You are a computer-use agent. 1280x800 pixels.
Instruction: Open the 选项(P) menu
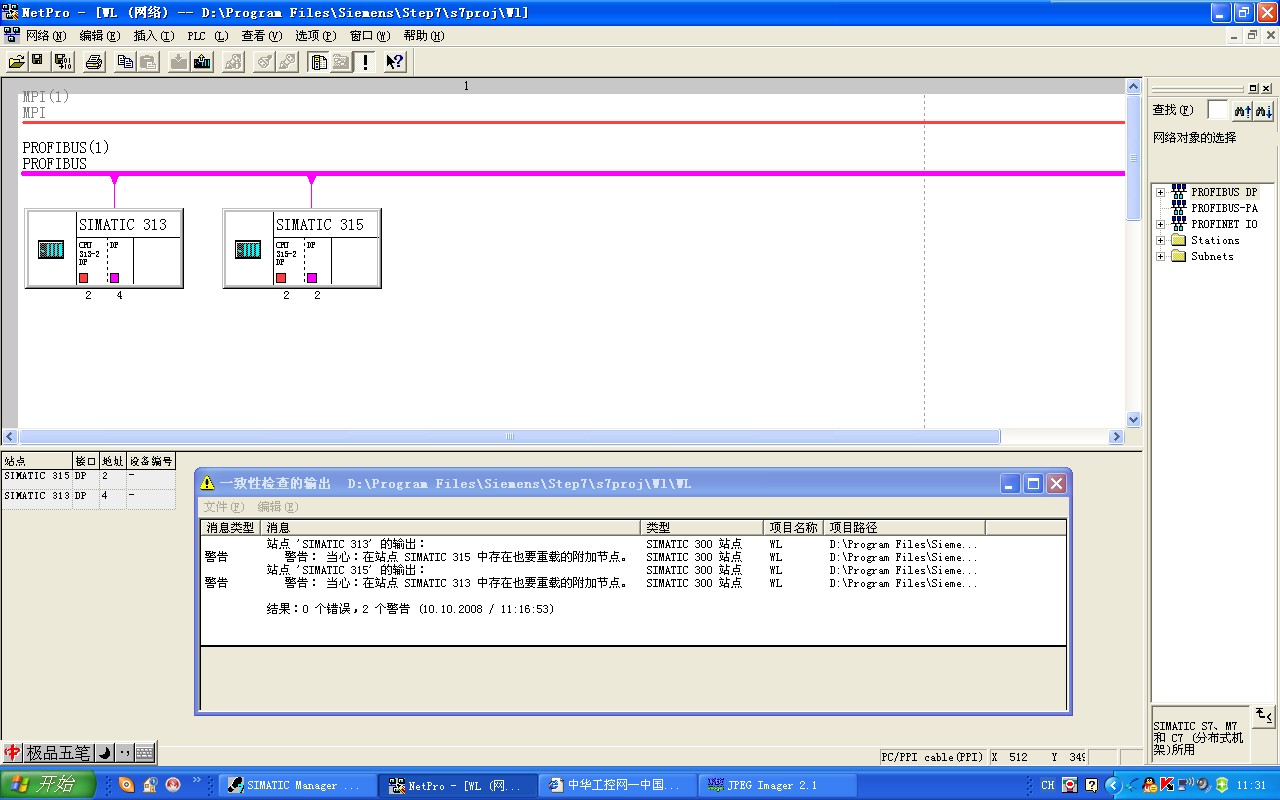[316, 35]
